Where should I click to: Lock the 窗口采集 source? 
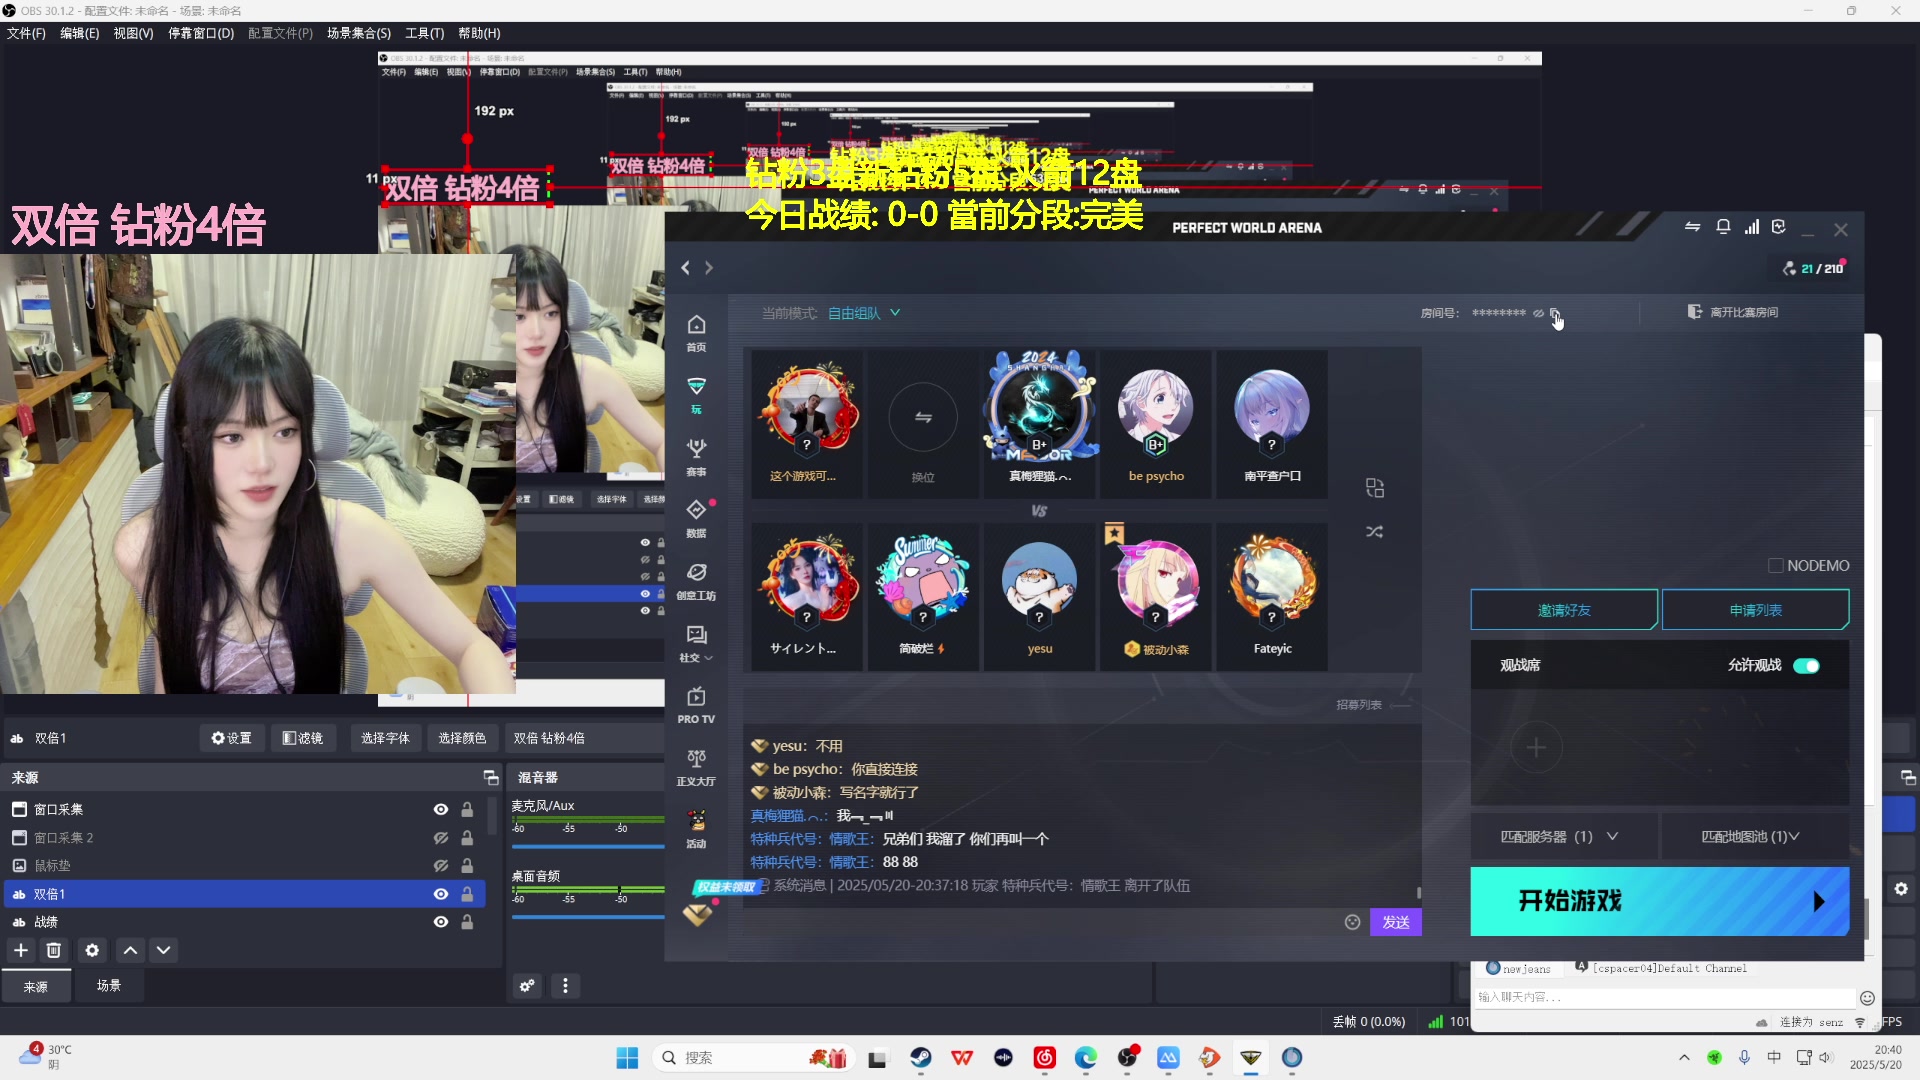click(x=467, y=809)
